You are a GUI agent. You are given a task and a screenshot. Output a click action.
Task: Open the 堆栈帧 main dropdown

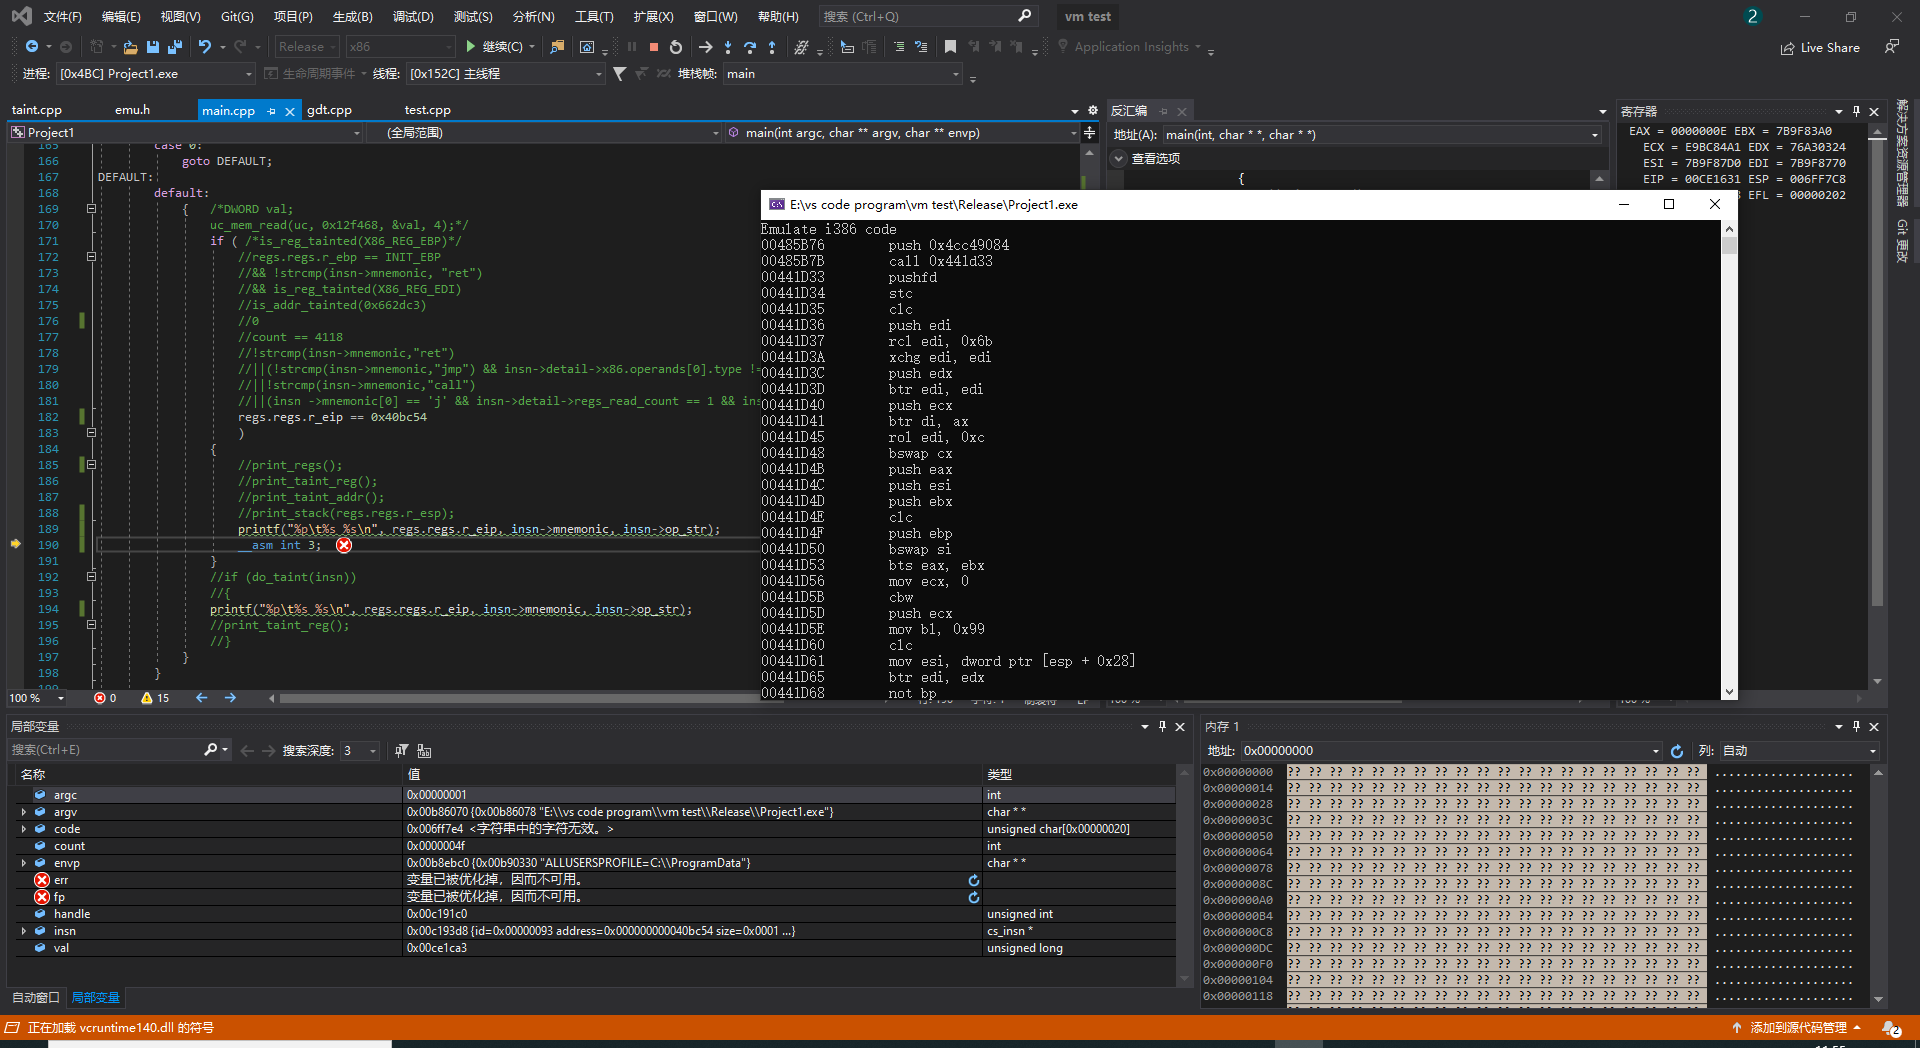(x=955, y=74)
